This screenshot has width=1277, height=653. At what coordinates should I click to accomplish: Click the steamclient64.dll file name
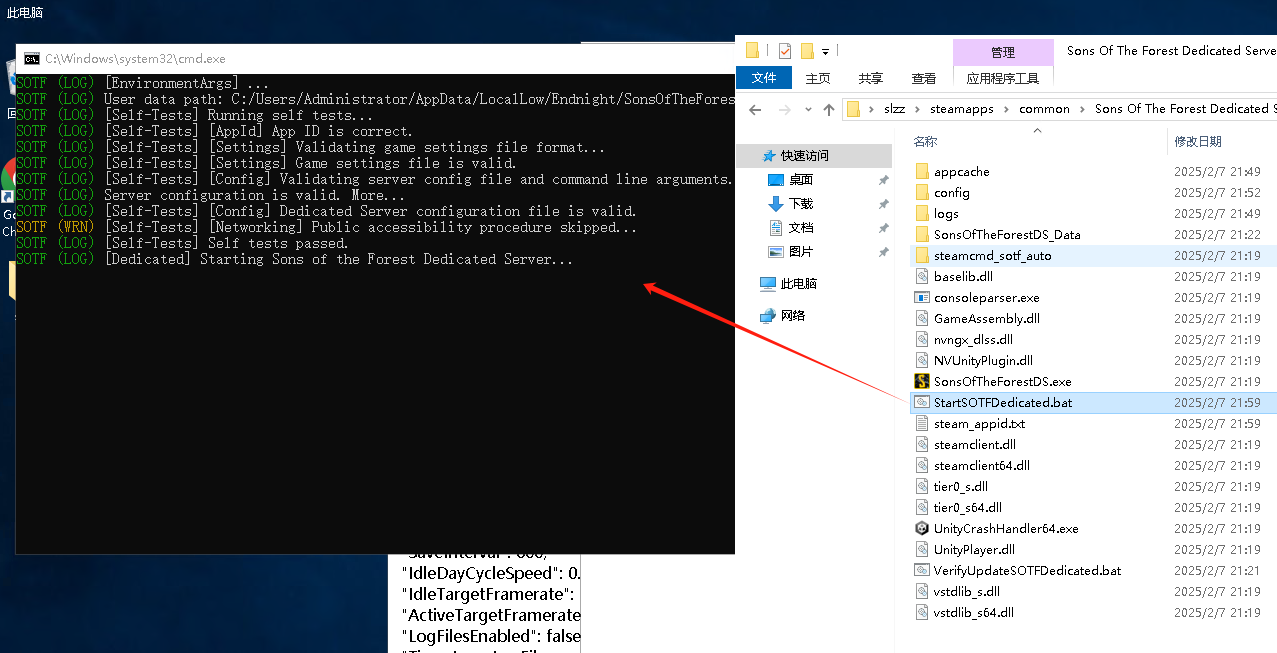(982, 466)
